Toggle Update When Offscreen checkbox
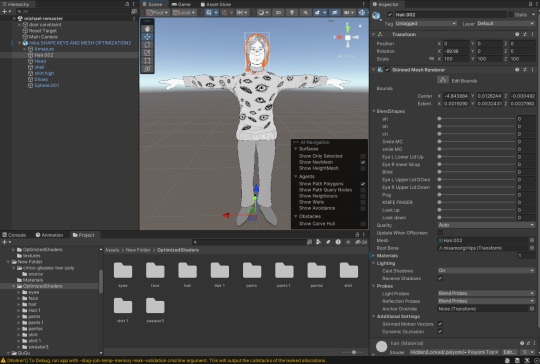This screenshot has height=364, width=540. coord(440,233)
